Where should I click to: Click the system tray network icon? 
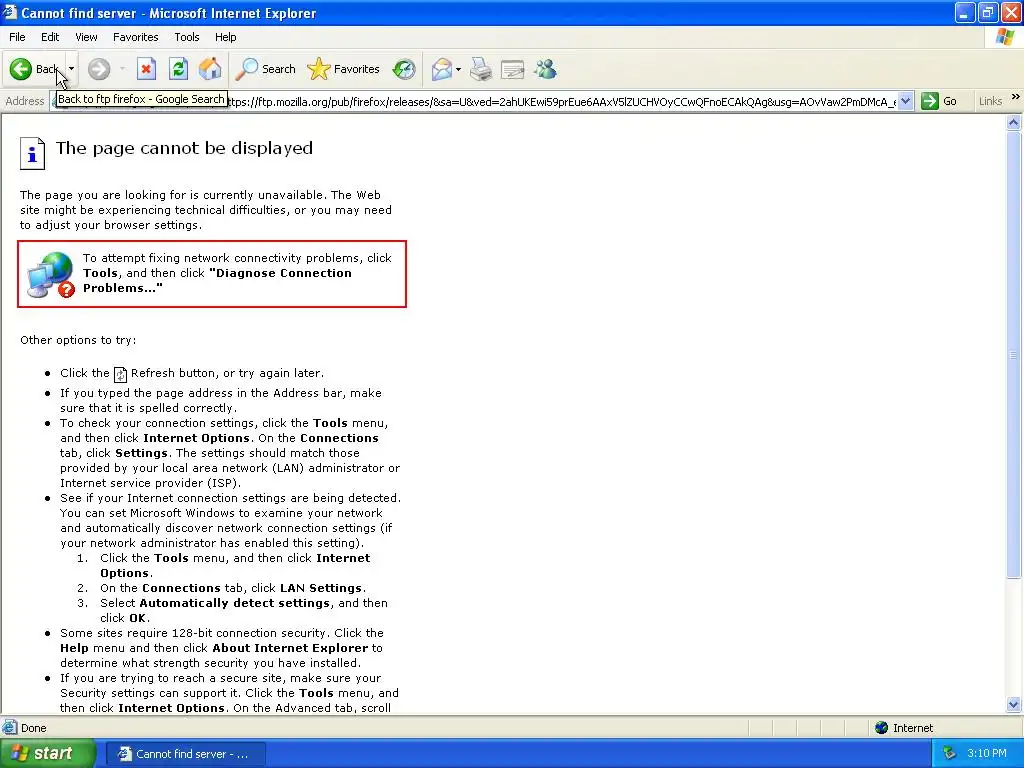(x=950, y=754)
